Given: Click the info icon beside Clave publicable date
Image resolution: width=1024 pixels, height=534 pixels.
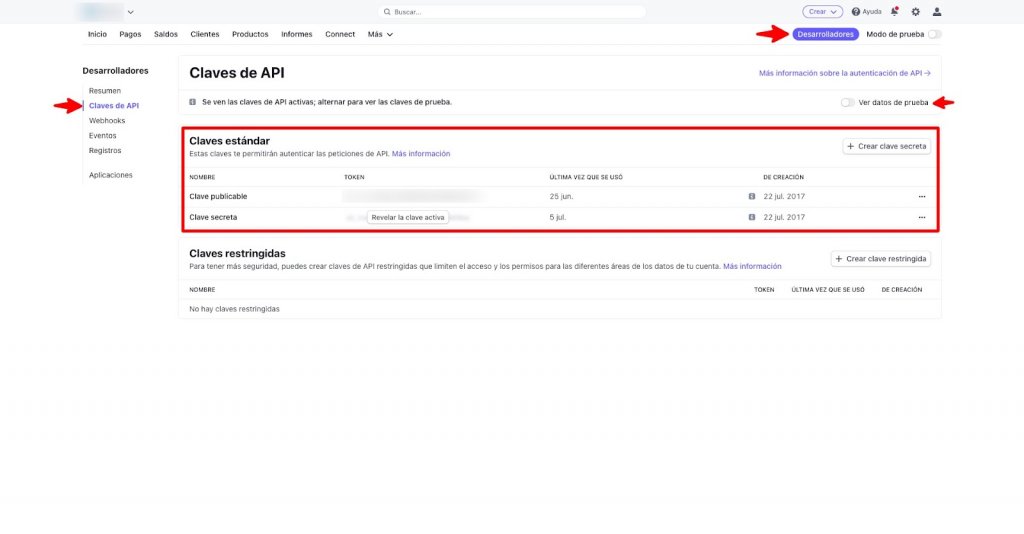Looking at the screenshot, I should tap(752, 196).
